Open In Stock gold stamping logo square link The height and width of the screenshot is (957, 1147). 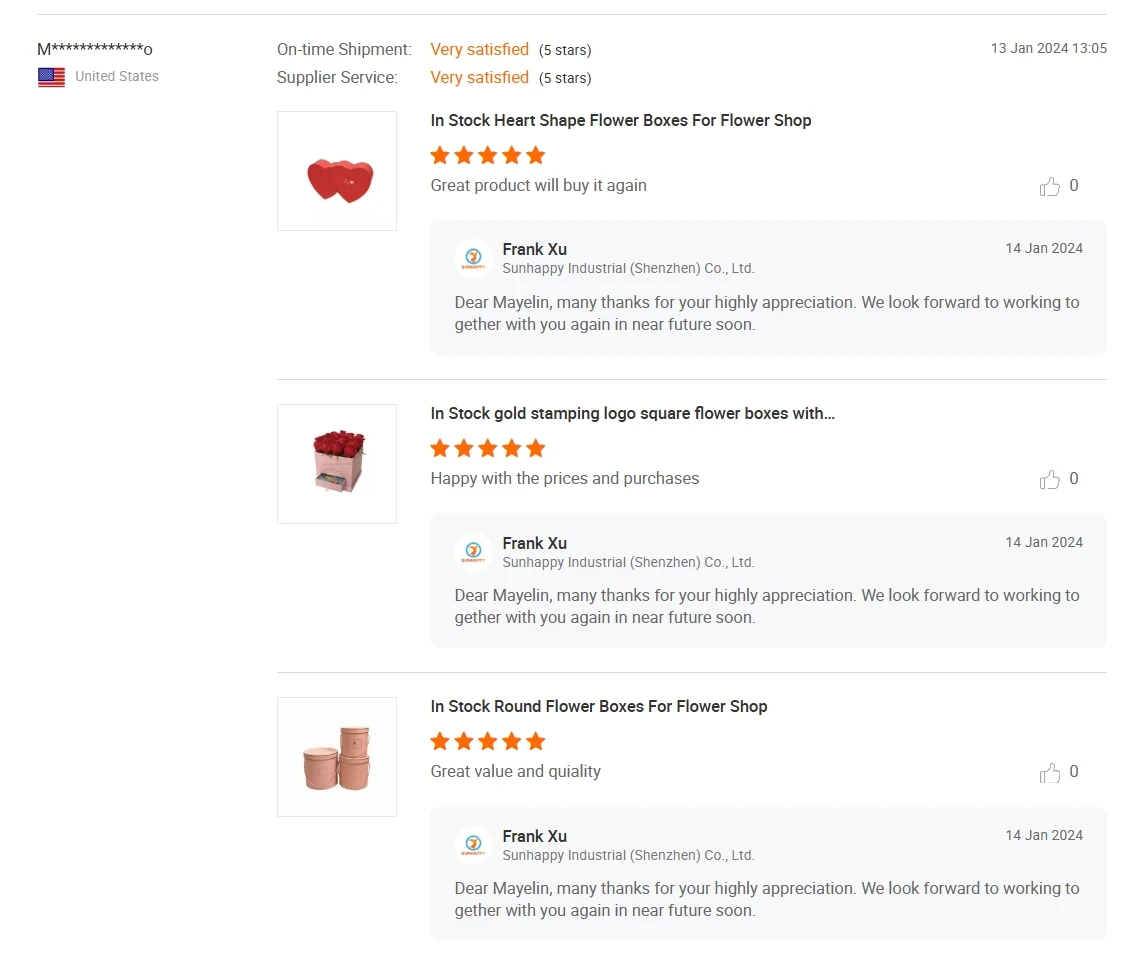[632, 414]
